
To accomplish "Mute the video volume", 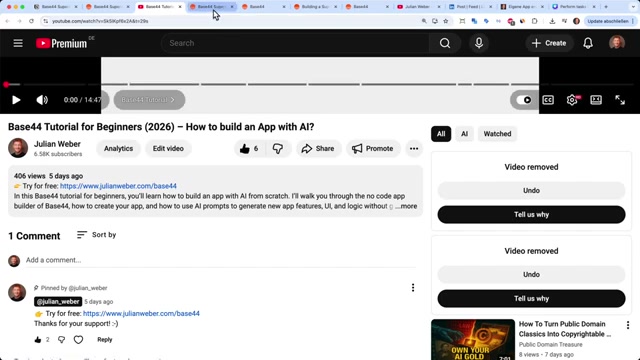I will tap(42, 100).
